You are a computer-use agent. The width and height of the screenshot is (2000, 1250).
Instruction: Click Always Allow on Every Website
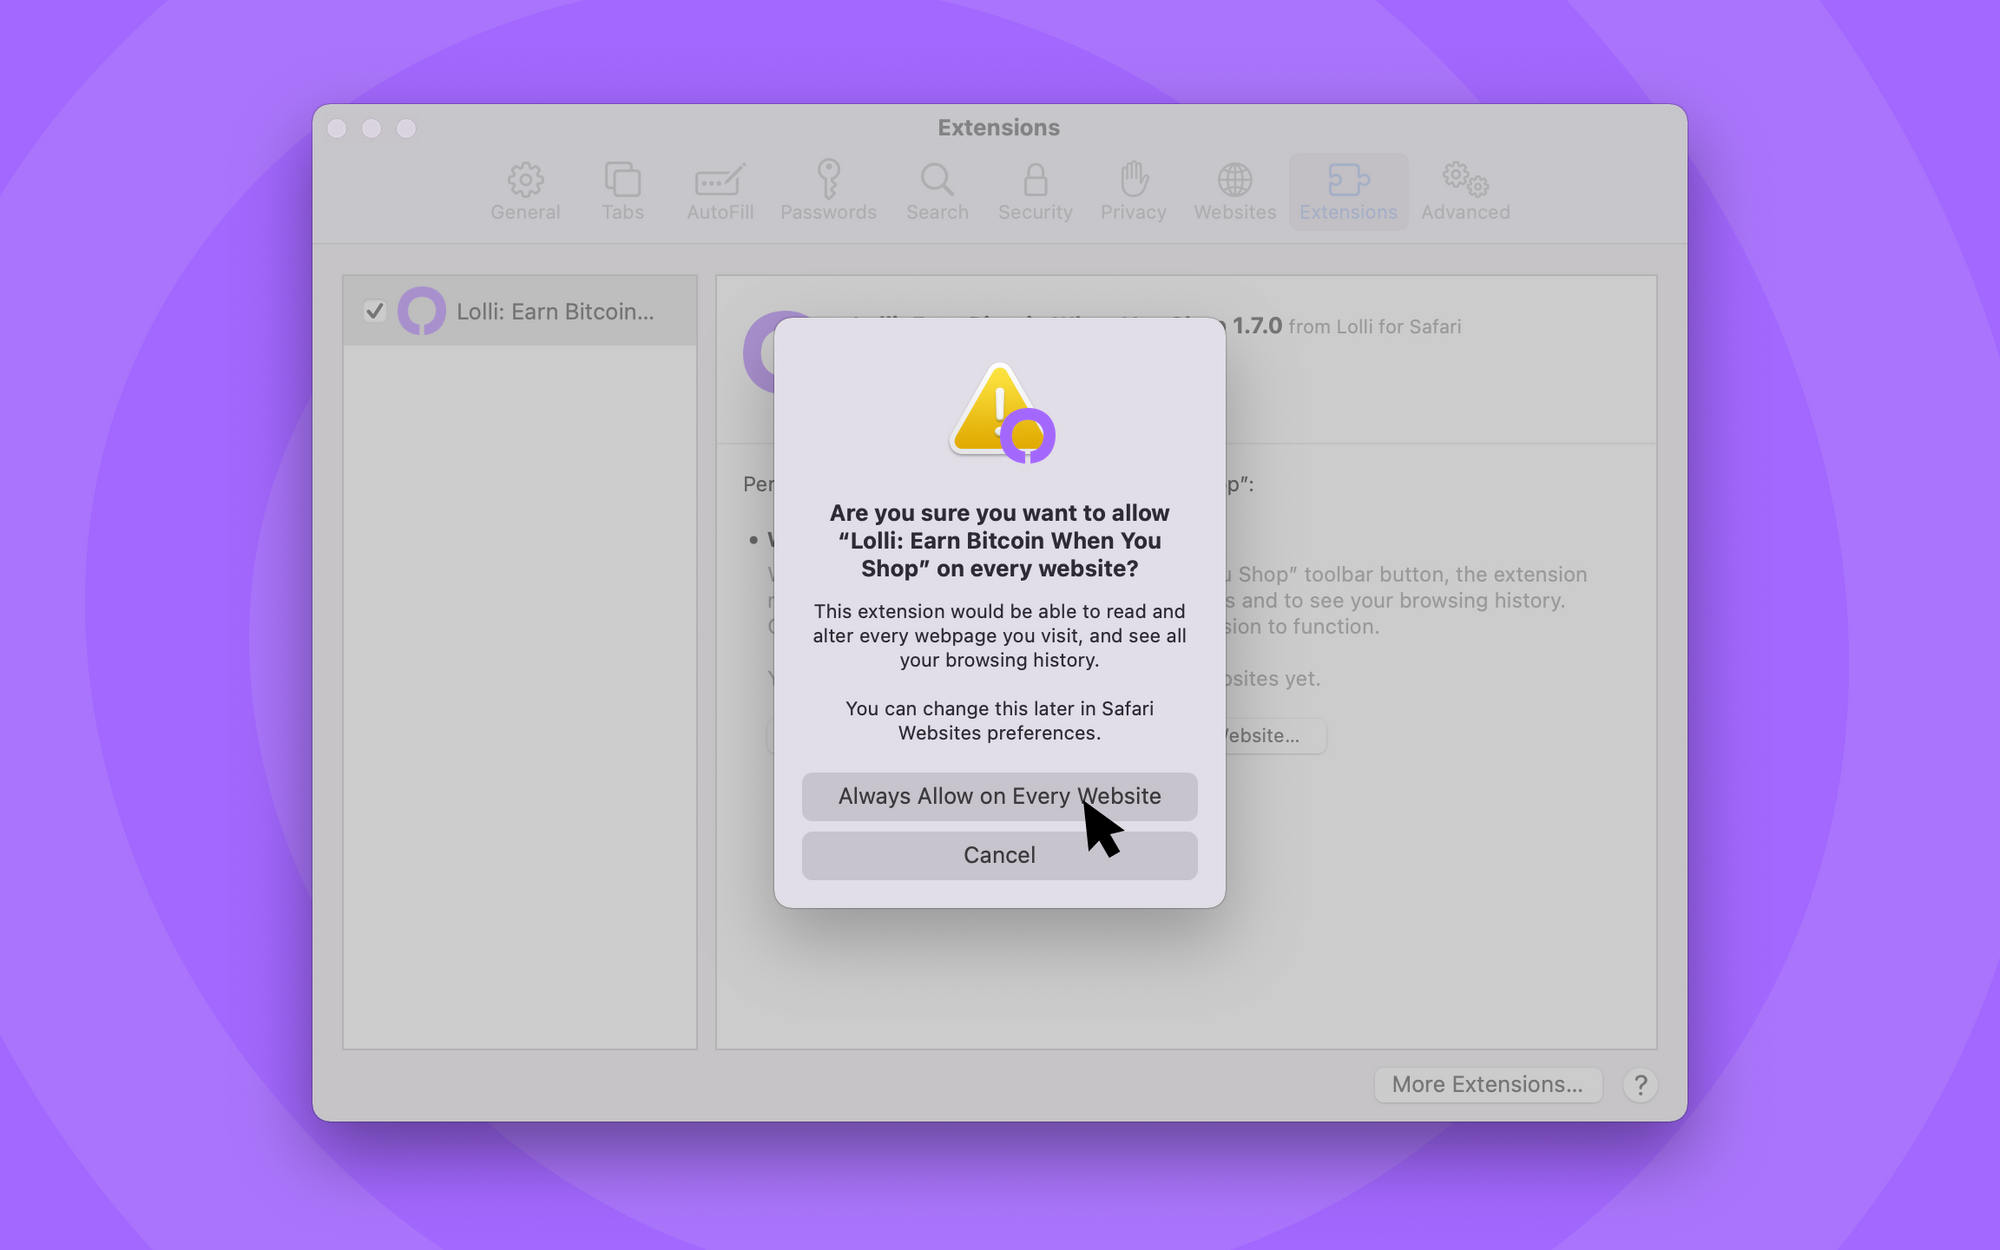pos(999,796)
